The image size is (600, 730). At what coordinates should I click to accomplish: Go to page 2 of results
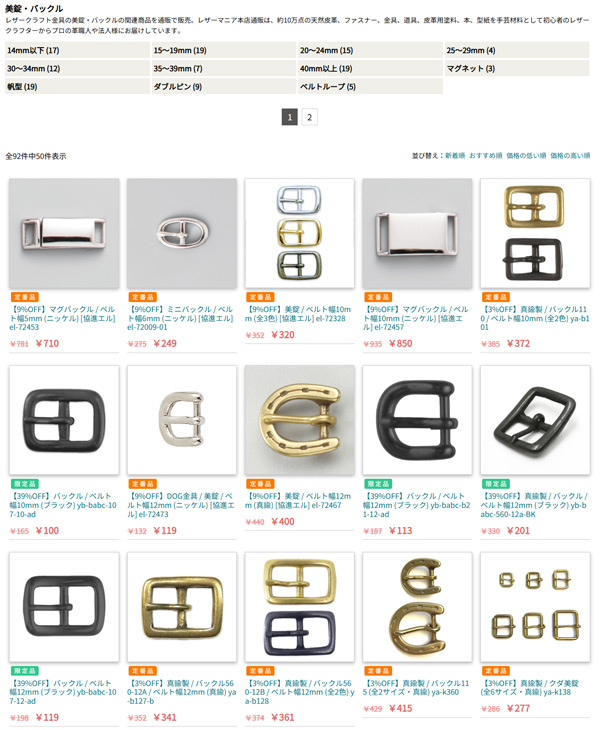coord(310,117)
